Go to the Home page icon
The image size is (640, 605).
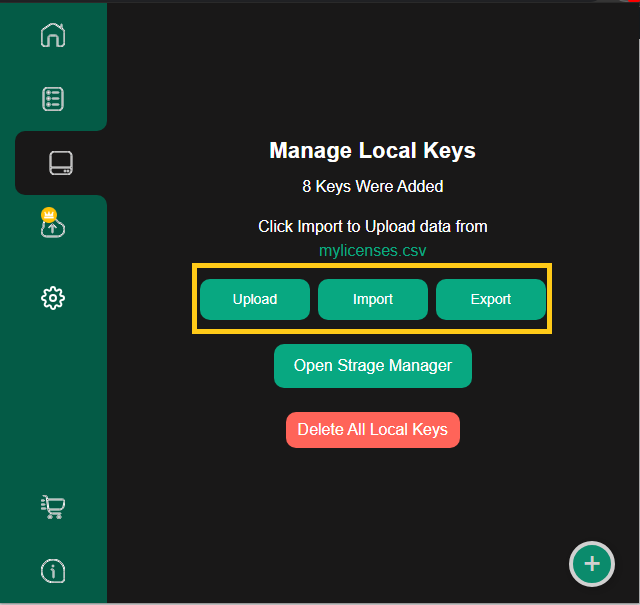click(53, 35)
